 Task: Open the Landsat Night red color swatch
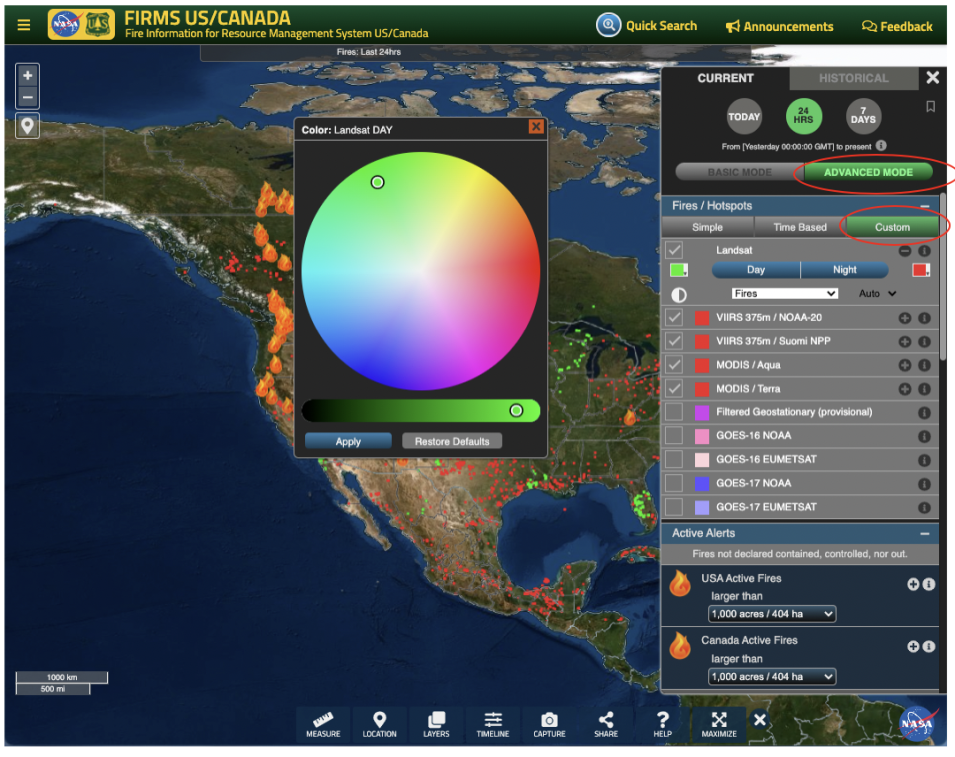point(920,270)
